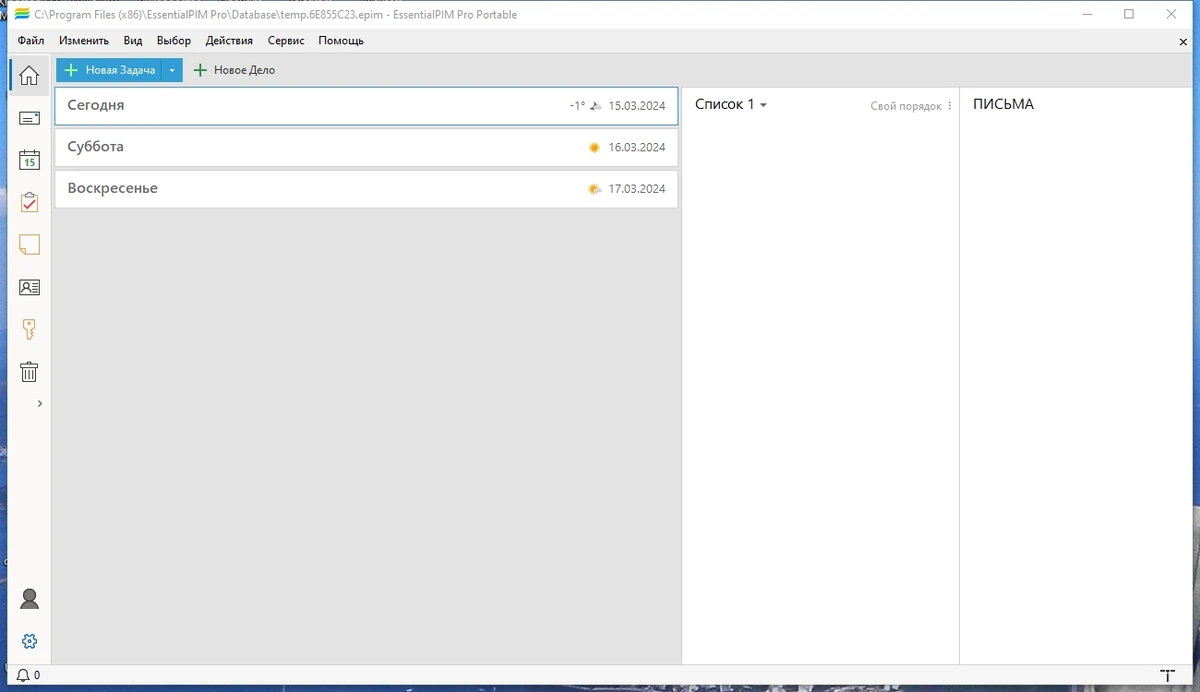Screen dimensions: 1200x692
Task: Open the Trash bin icon
Action: coord(29,372)
